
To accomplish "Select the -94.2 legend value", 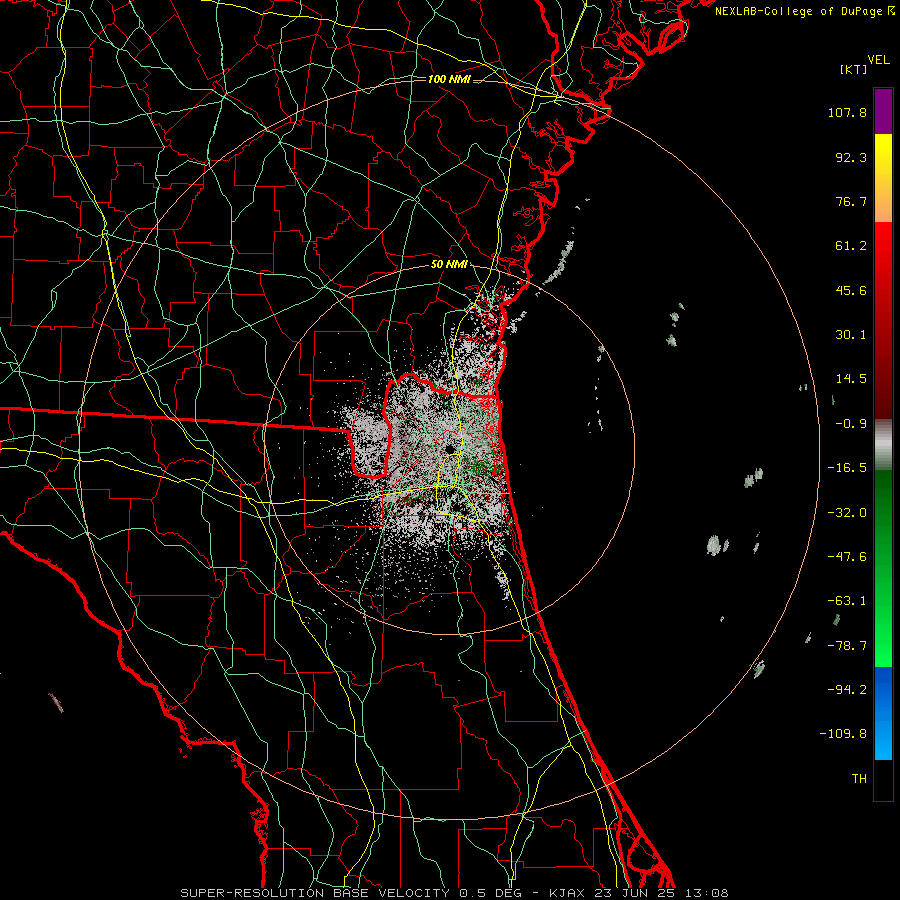I will (x=847, y=689).
